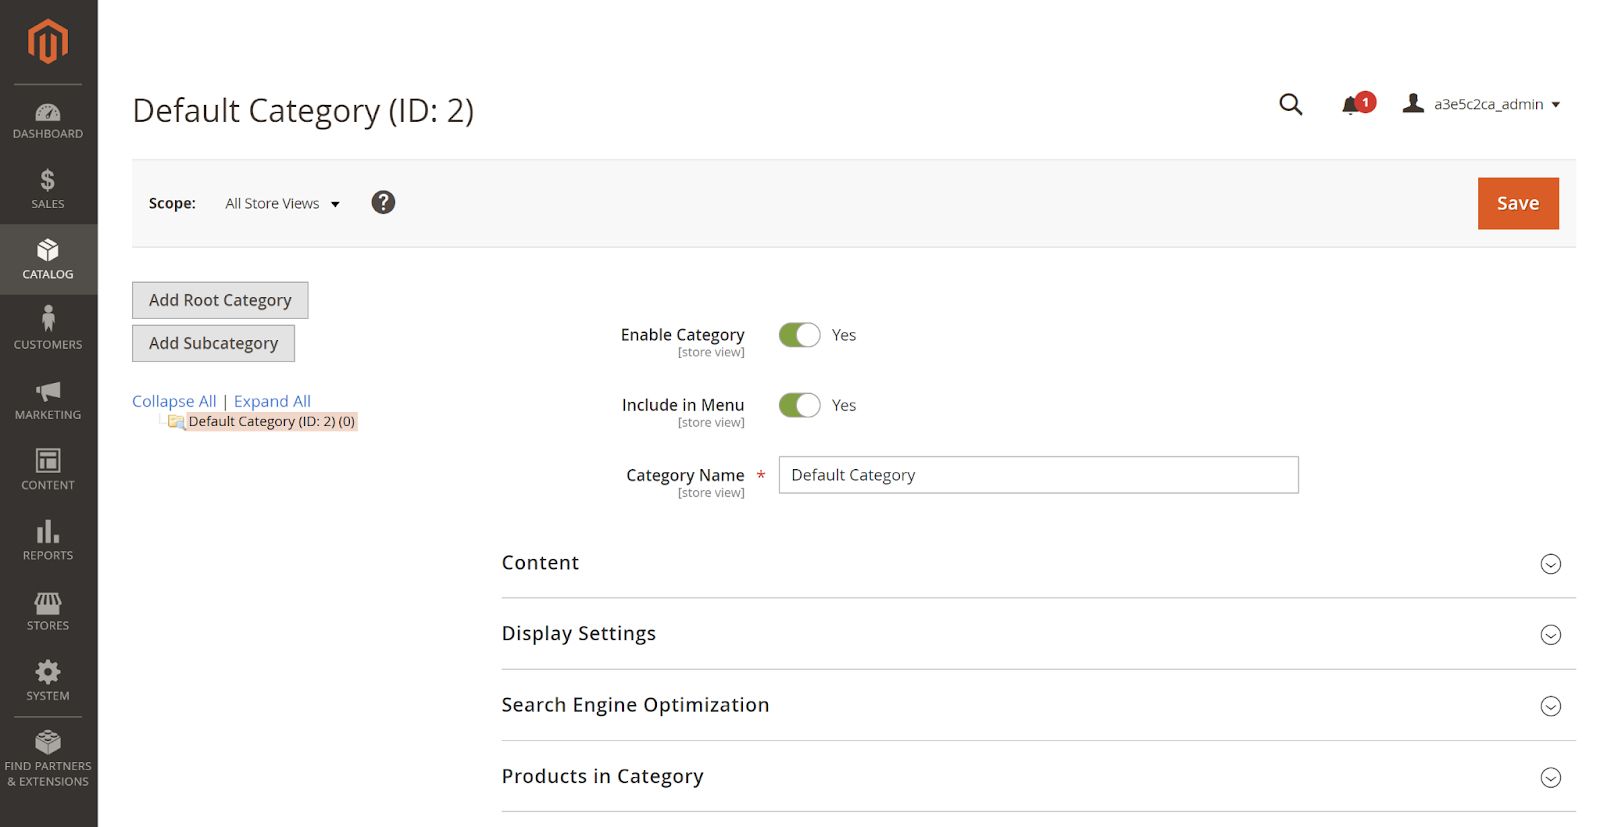Image resolution: width=1600 pixels, height=827 pixels.
Task: Open the Sales dollar icon
Action: coord(48,181)
